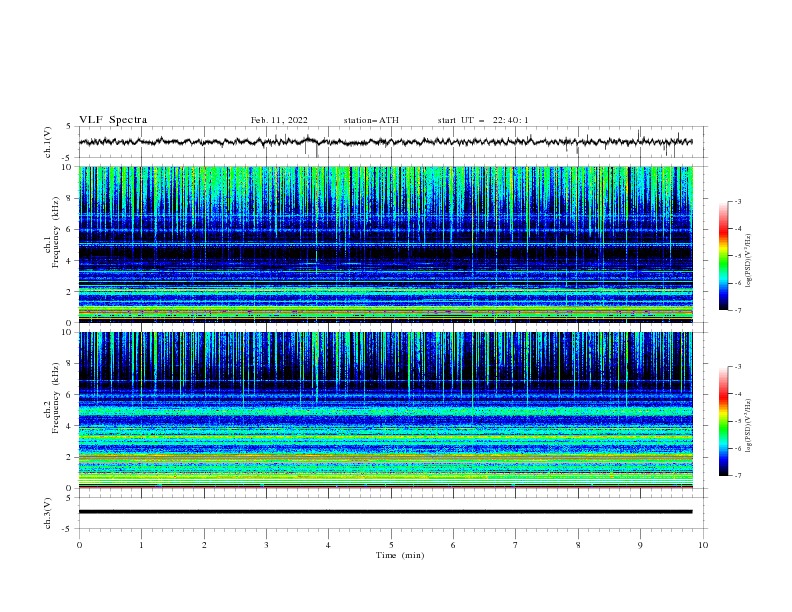Click the '-7' label on ch.2 colorbar

point(737,476)
